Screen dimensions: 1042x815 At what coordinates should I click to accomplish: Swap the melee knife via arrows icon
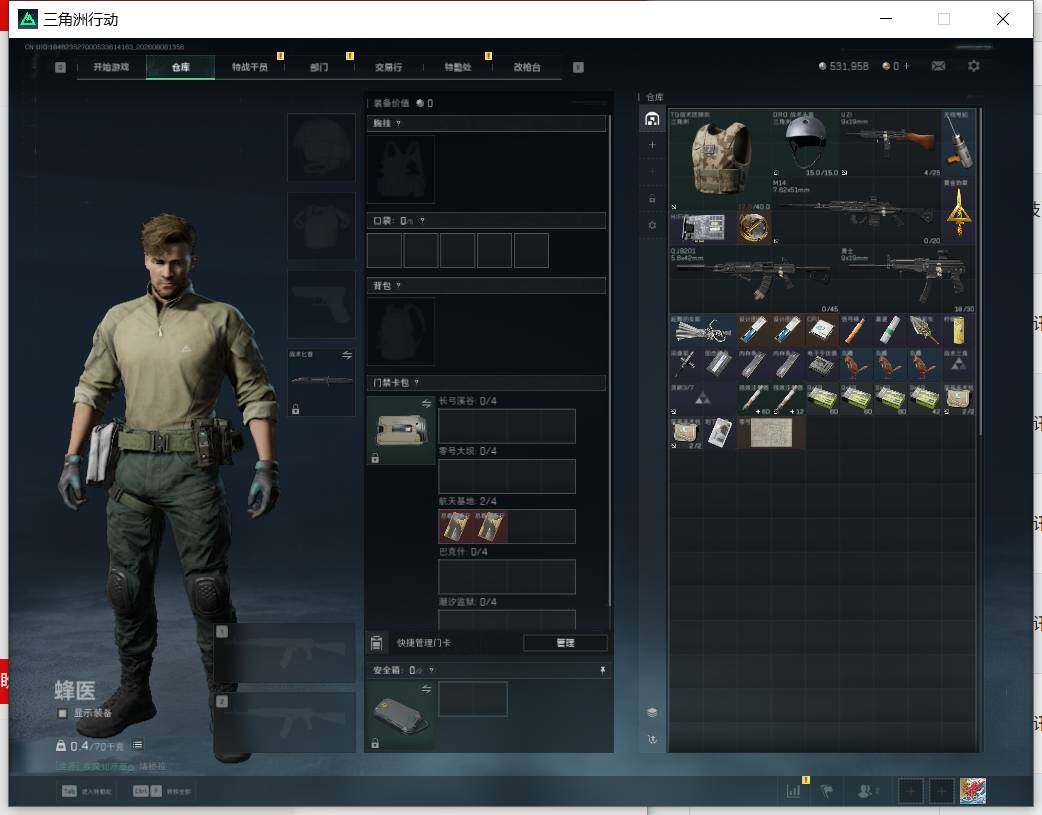coord(347,355)
